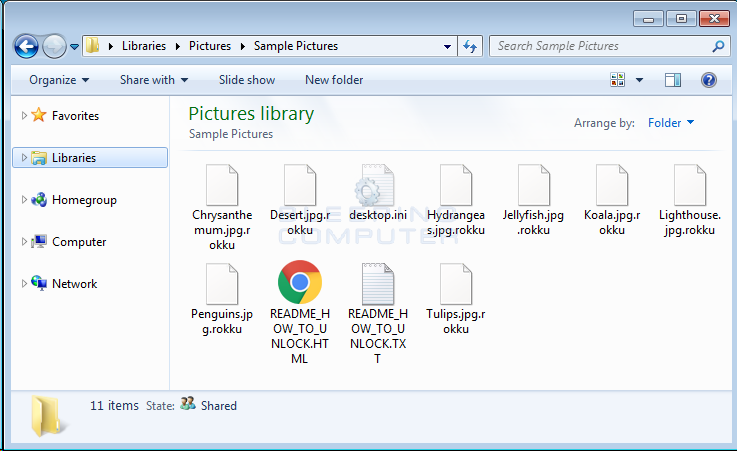737x451 pixels.
Task: Click the Back navigation arrow button
Action: [x=26, y=47]
